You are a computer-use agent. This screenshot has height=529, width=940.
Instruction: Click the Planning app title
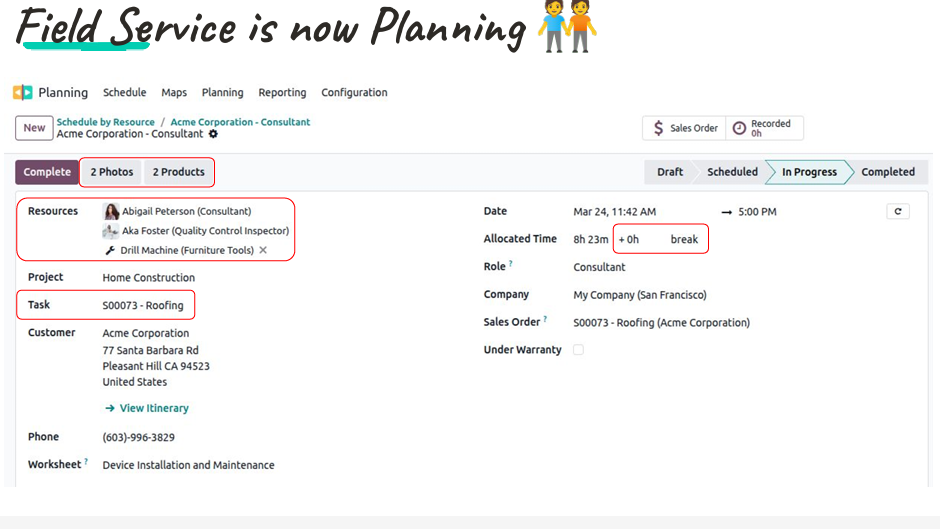pos(63,92)
